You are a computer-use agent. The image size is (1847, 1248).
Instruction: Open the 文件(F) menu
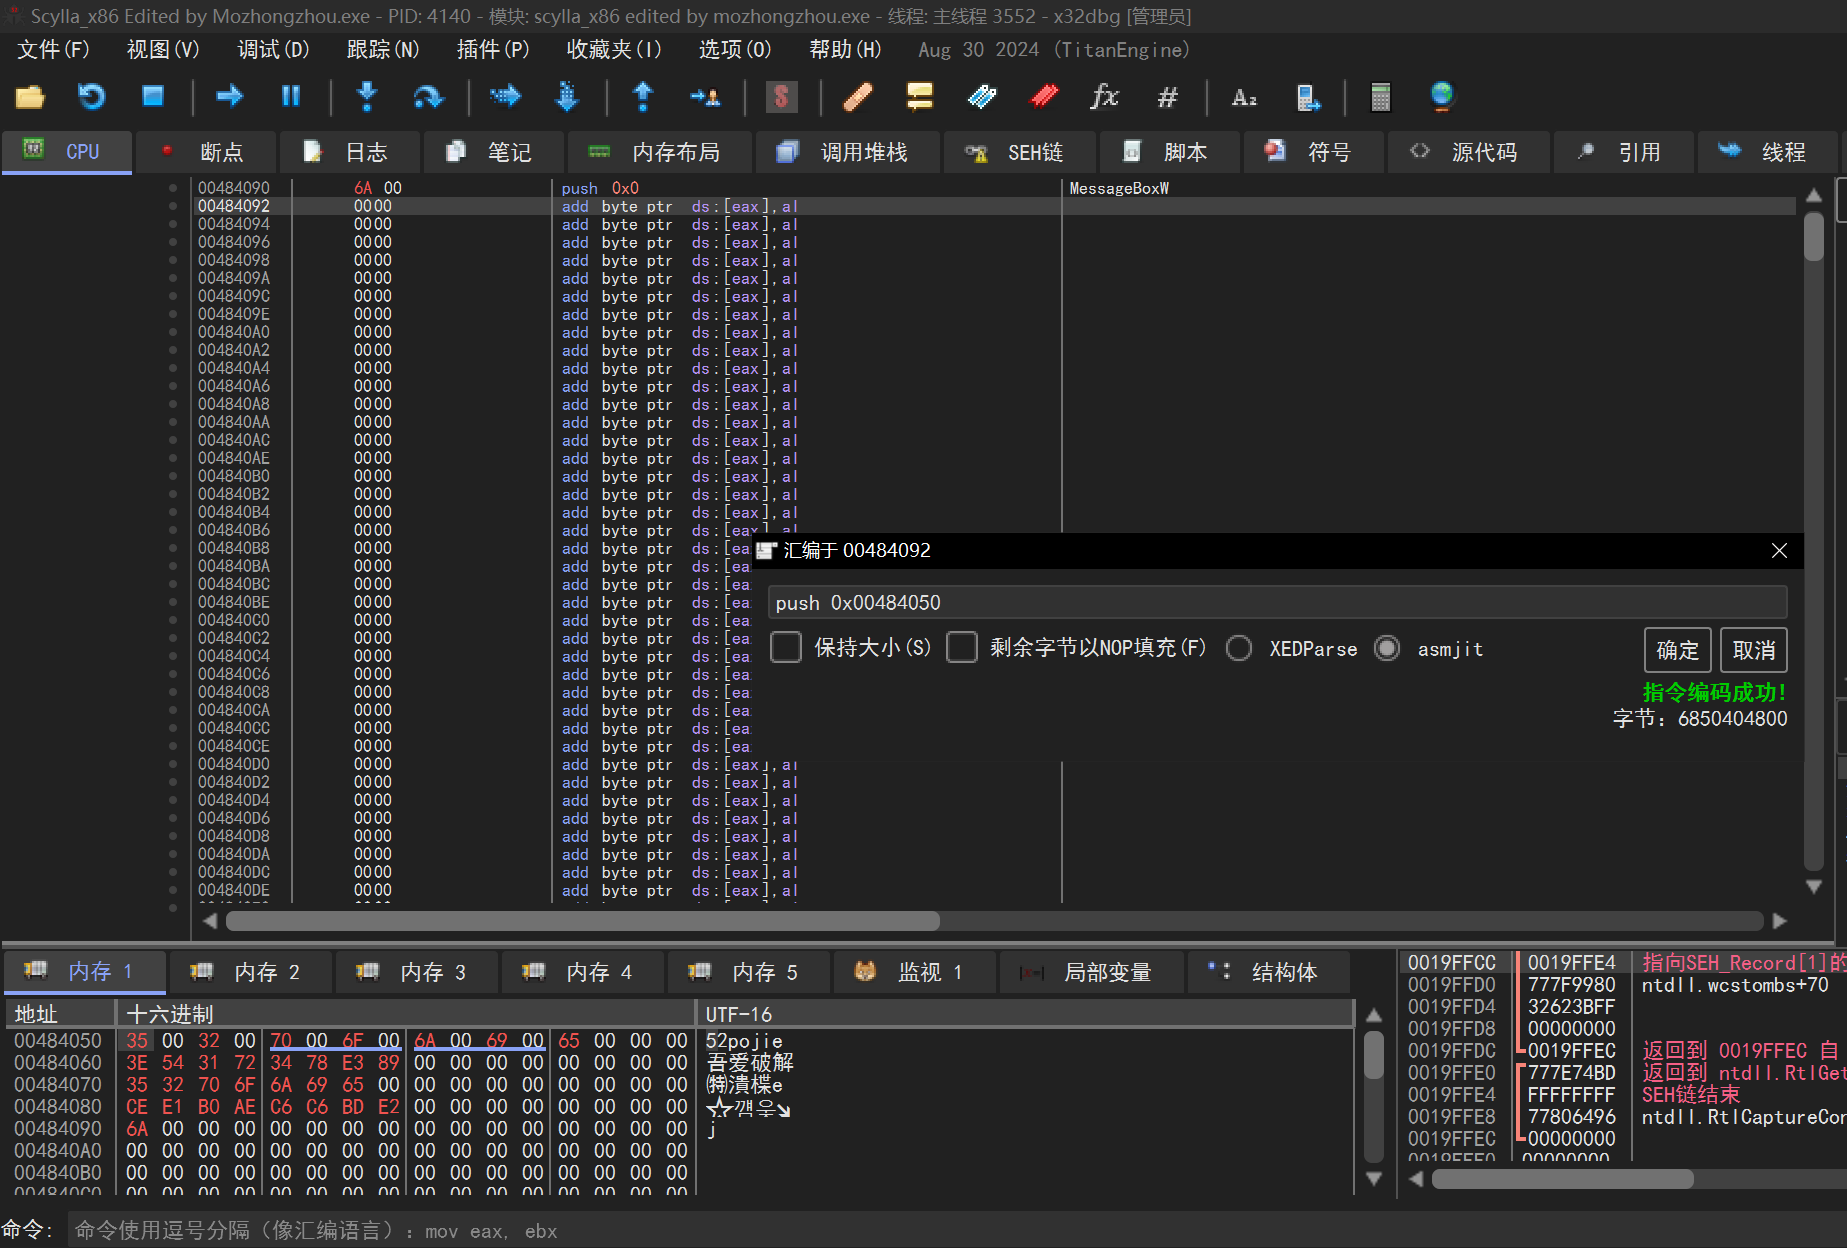[x=53, y=50]
